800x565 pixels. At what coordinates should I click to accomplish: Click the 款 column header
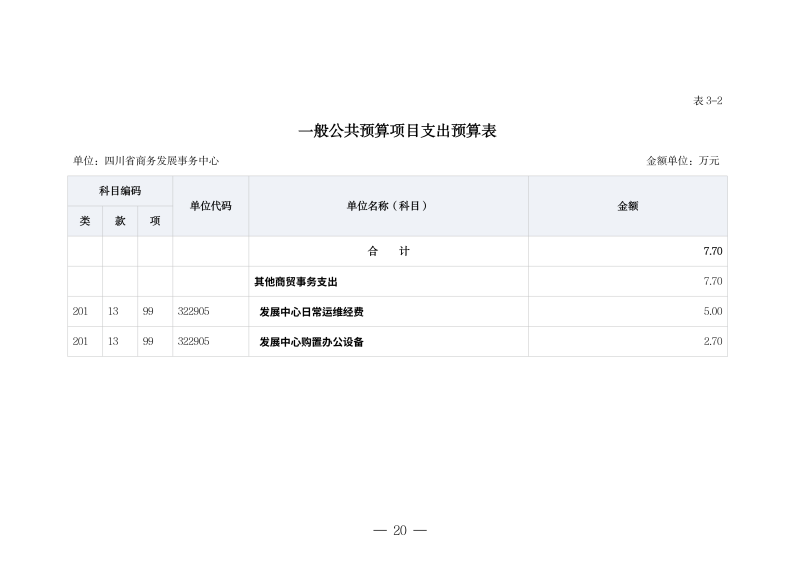pos(120,221)
